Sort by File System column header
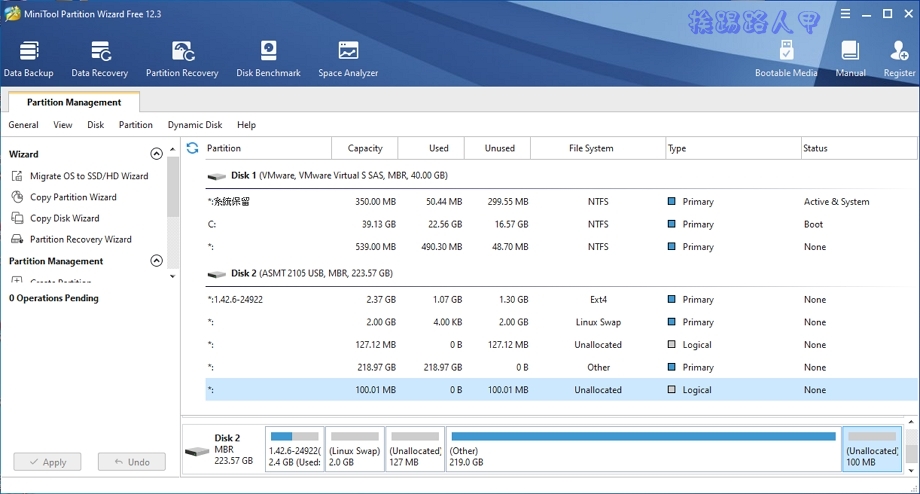920x494 pixels. (597, 148)
